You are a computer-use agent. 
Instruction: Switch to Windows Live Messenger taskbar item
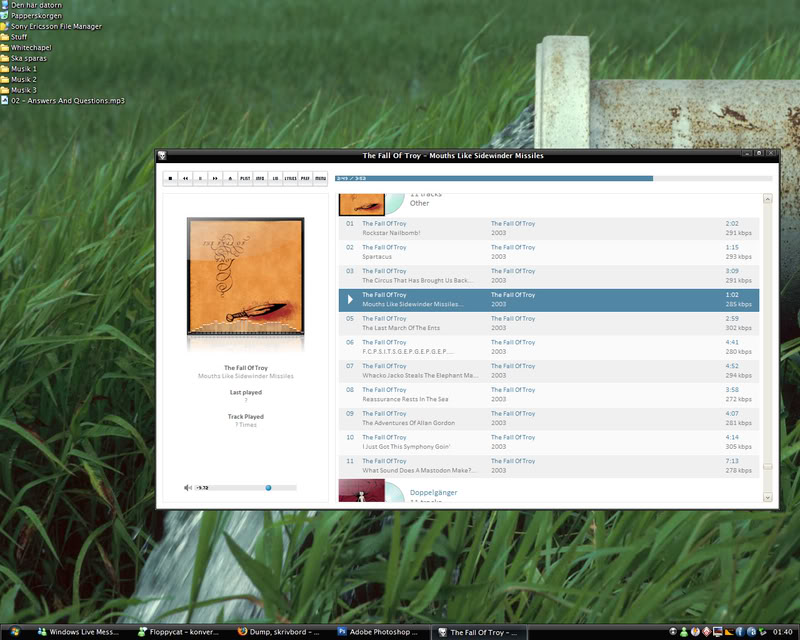pyautogui.click(x=77, y=632)
